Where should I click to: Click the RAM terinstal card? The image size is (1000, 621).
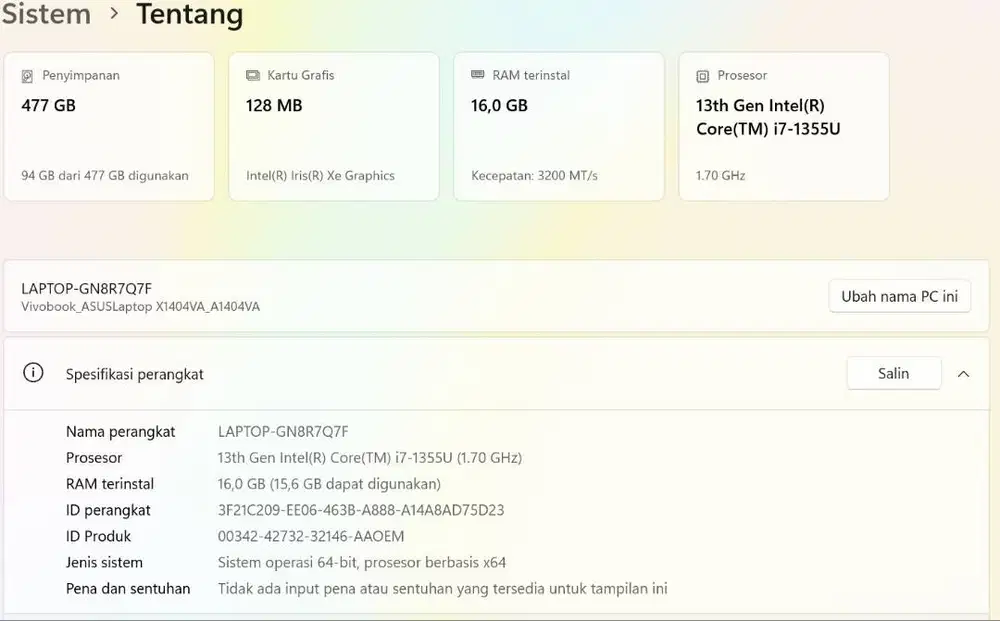(558, 126)
